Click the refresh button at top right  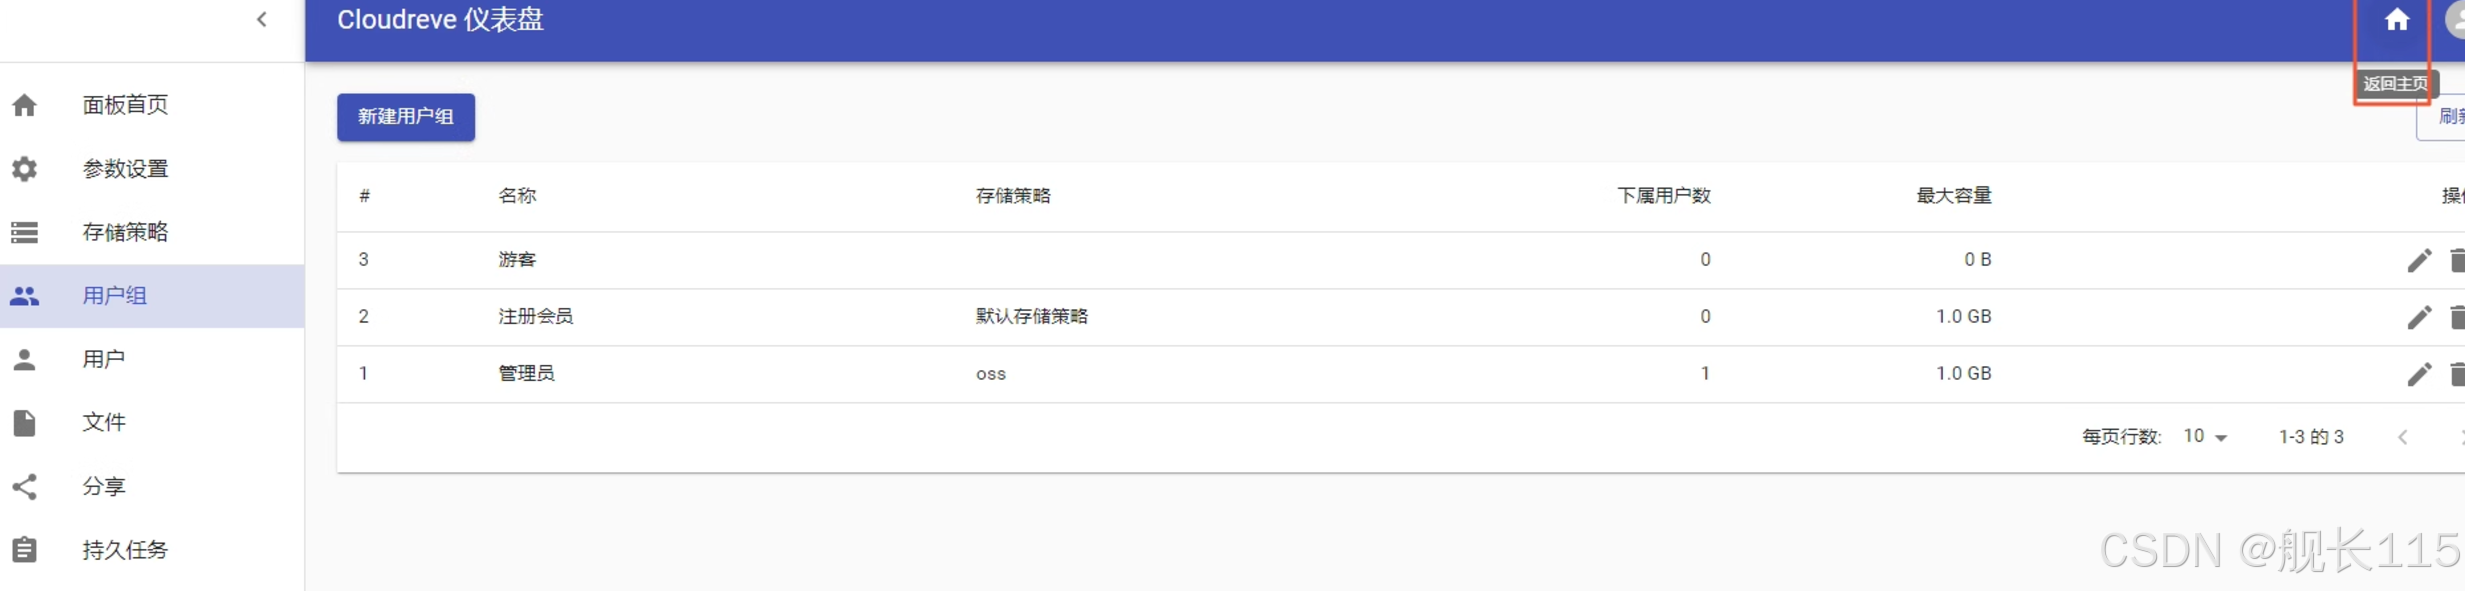2442,117
